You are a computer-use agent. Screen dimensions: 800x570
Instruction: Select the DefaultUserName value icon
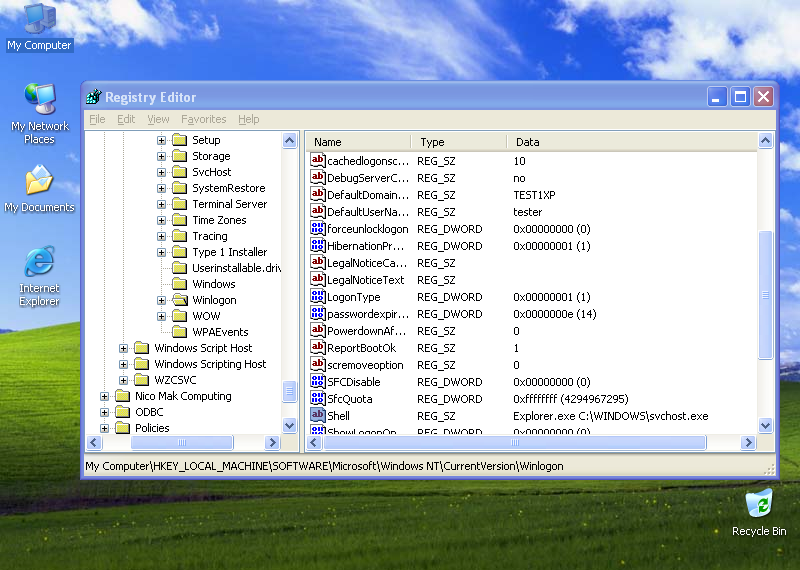coord(317,211)
